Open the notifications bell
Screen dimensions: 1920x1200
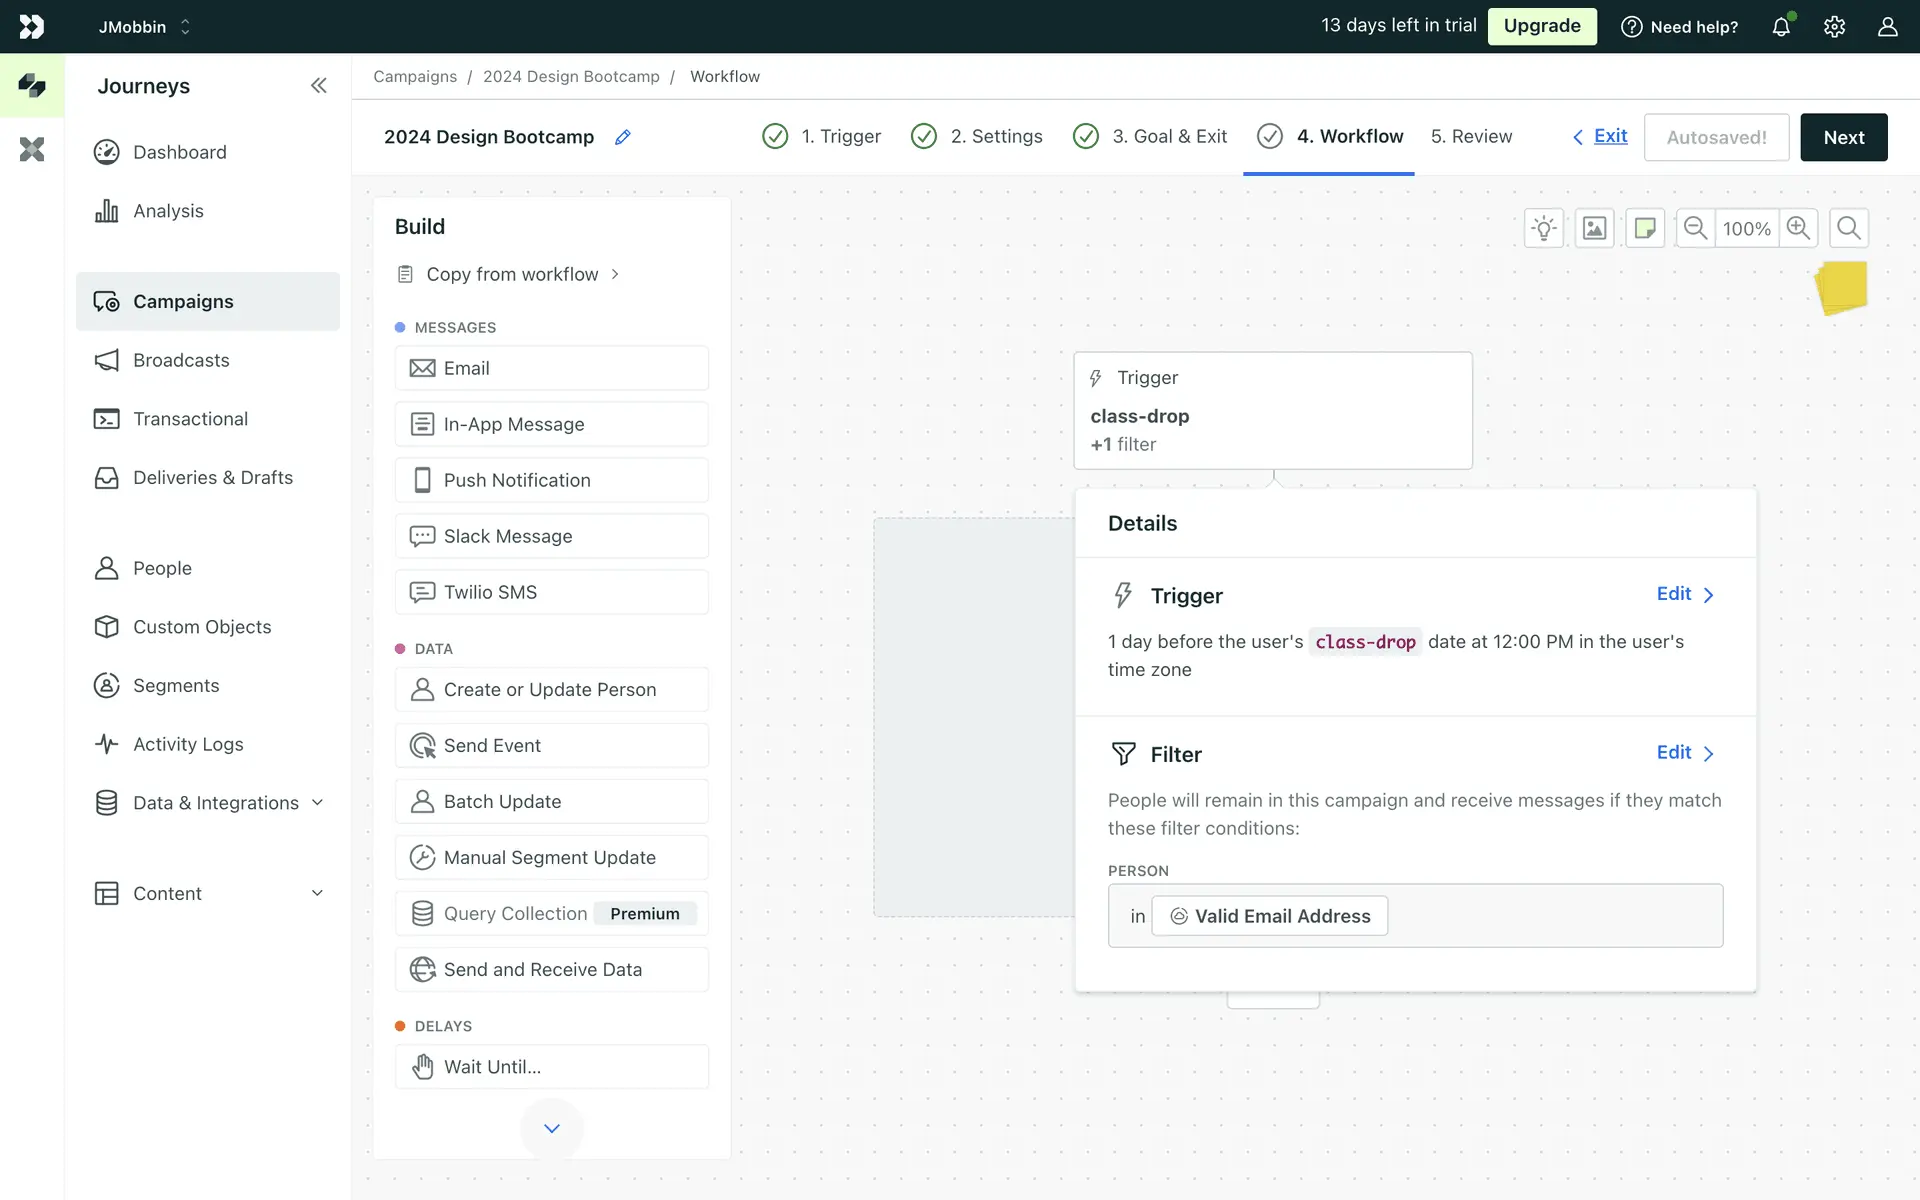tap(1781, 27)
